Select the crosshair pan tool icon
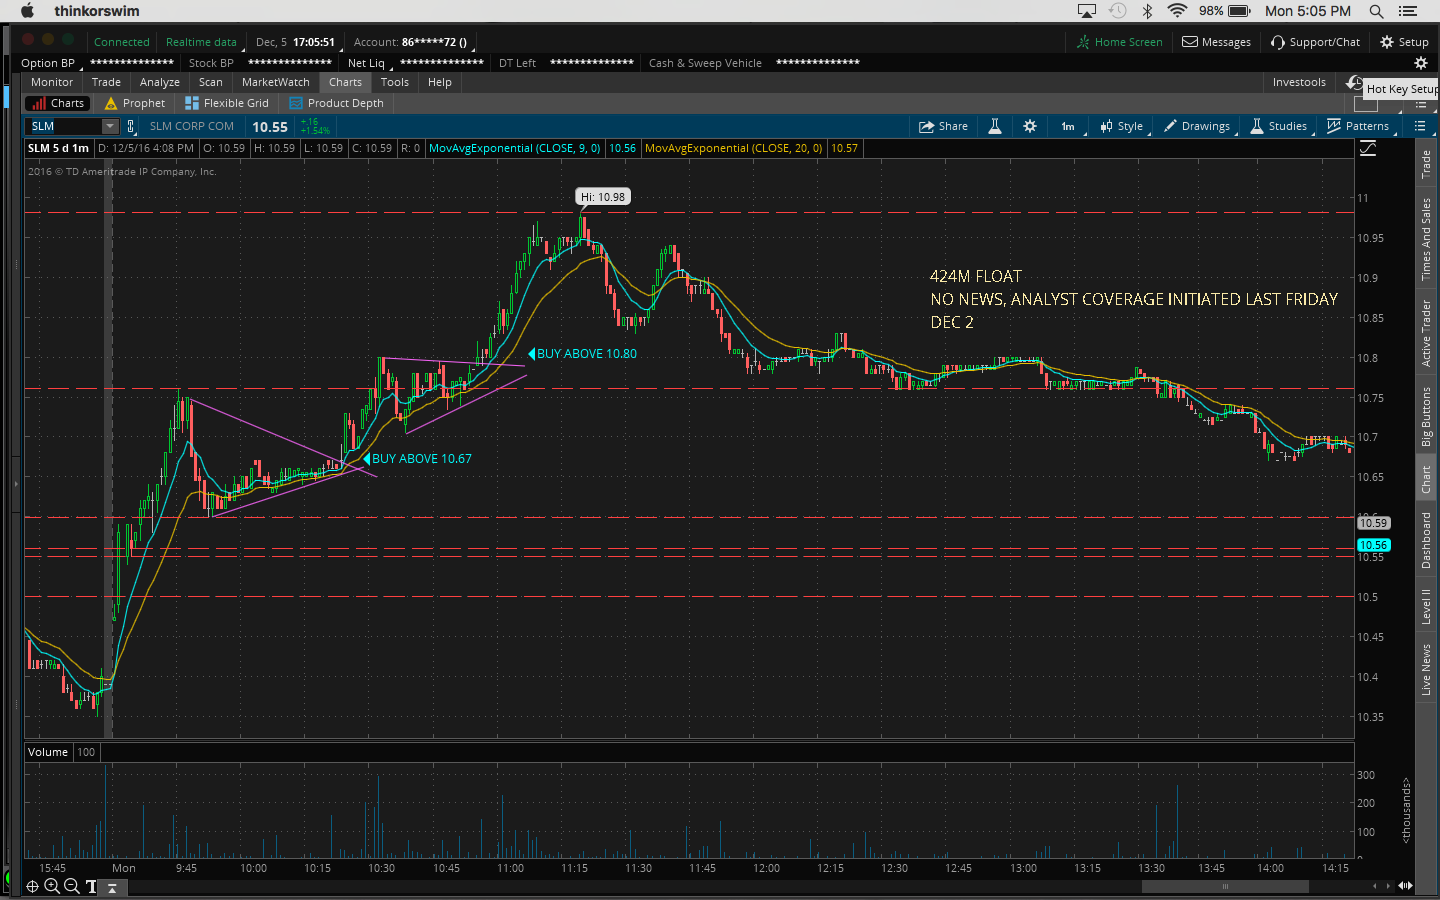The width and height of the screenshot is (1440, 900). pos(32,886)
